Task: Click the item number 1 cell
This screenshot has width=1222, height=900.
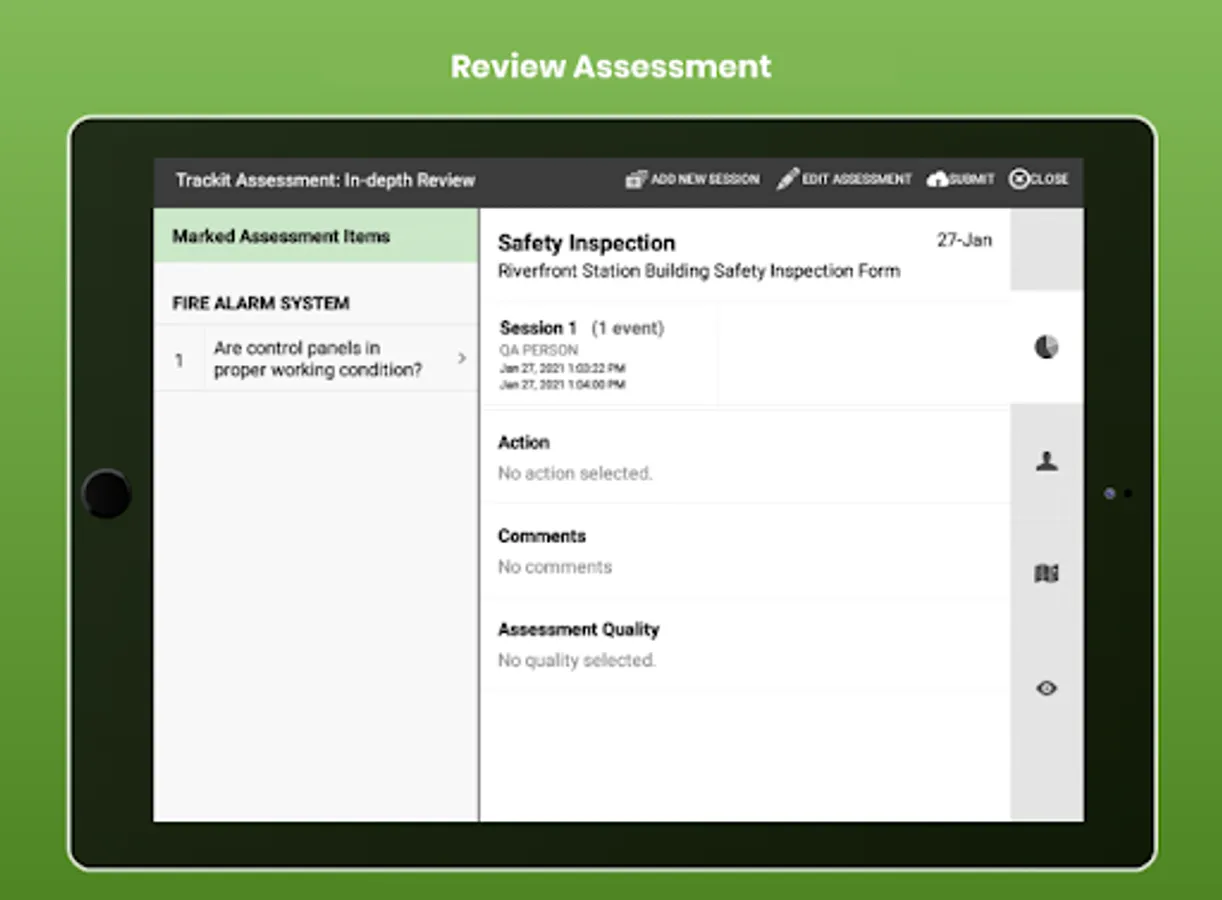Action: pos(179,359)
